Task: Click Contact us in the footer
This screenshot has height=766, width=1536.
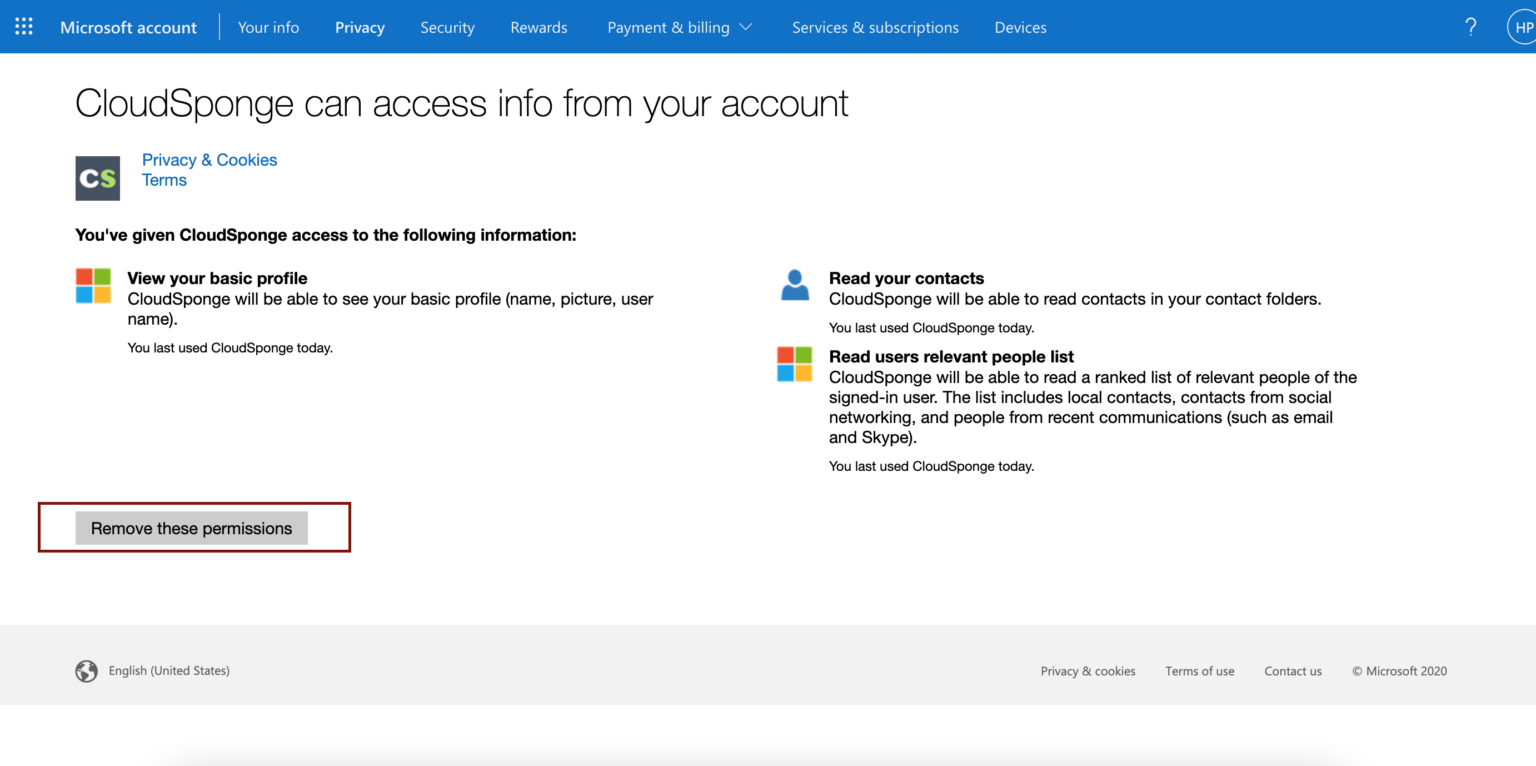Action: (x=1293, y=671)
